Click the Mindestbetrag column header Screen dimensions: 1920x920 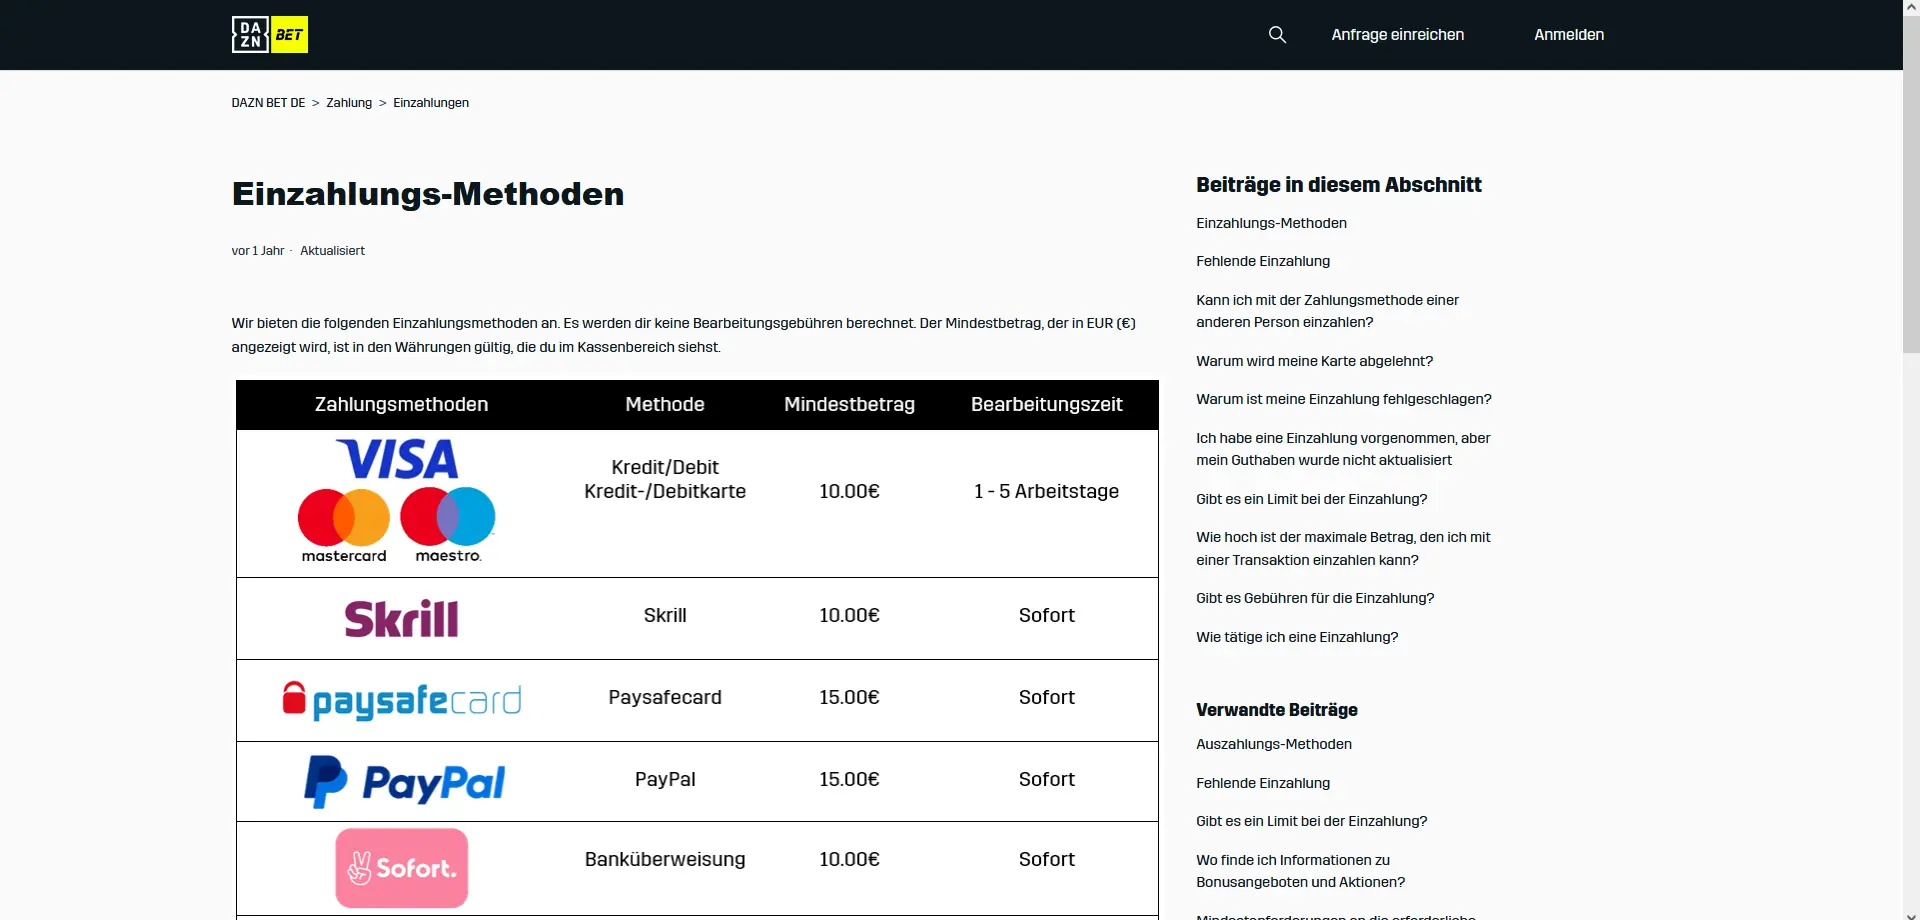849,404
